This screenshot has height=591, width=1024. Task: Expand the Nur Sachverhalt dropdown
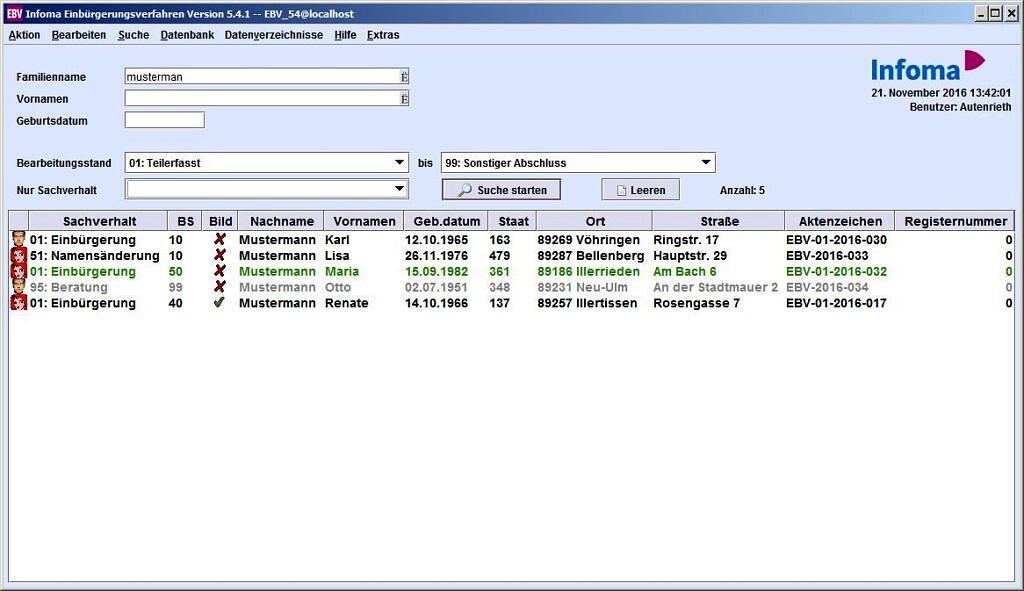[399, 189]
